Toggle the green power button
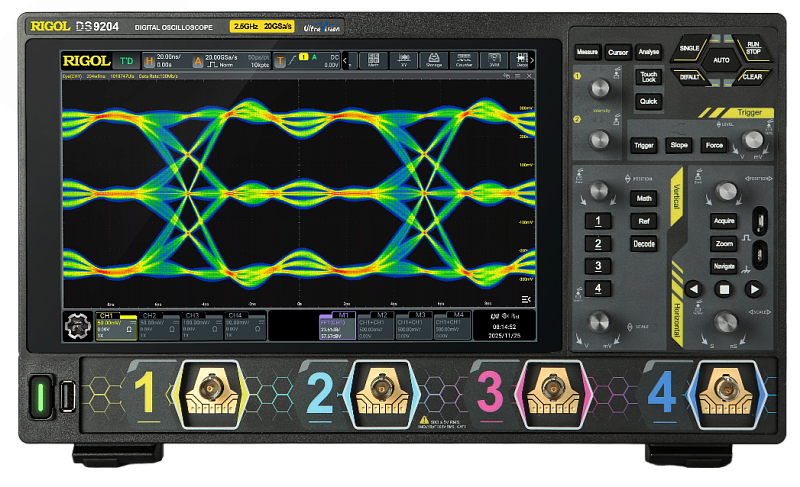This screenshot has width=800, height=487. click(41, 396)
